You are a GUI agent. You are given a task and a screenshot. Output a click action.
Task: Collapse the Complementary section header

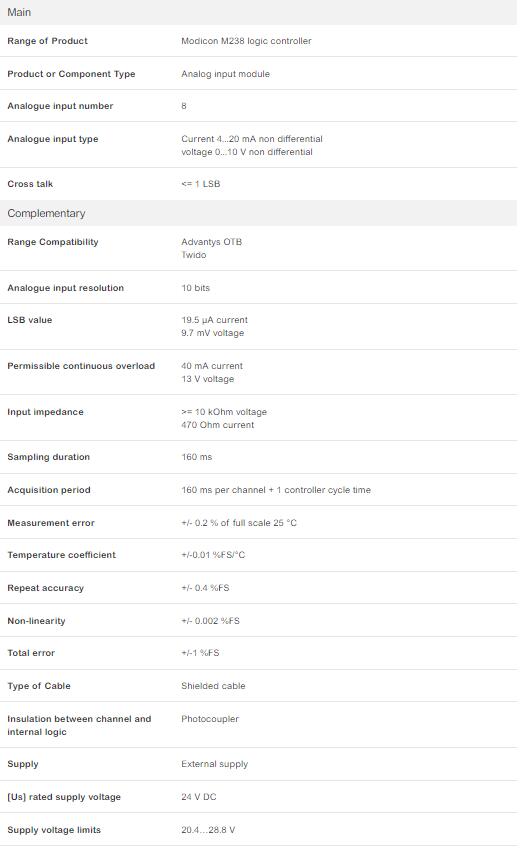(258, 213)
